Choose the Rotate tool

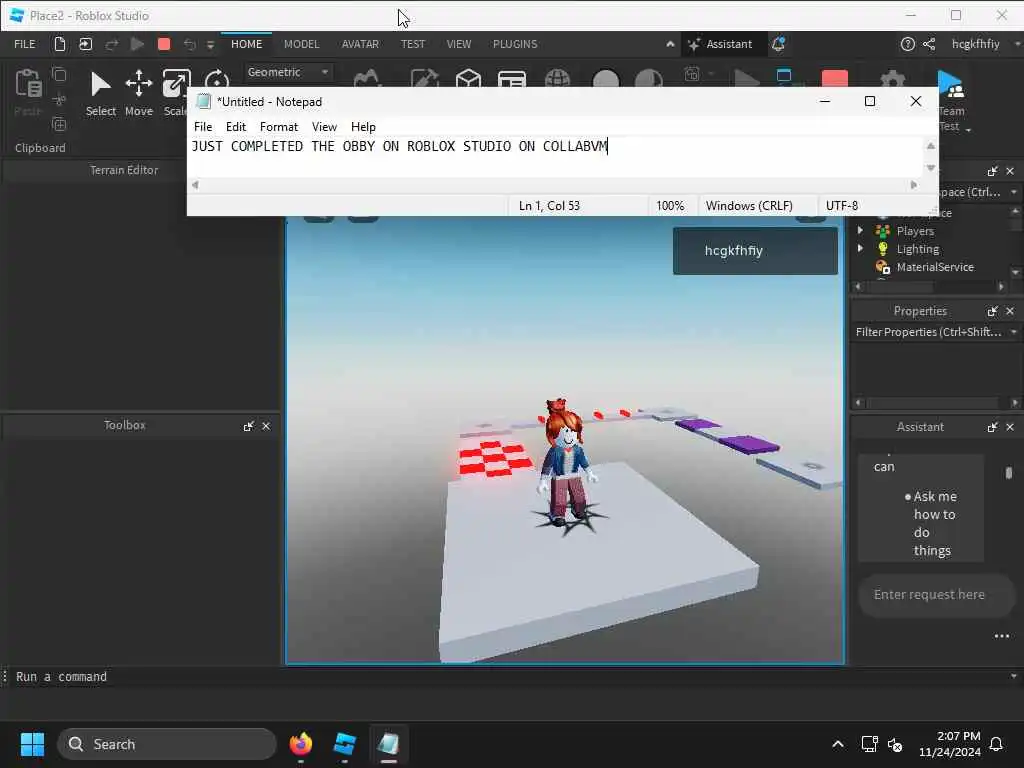tap(216, 80)
